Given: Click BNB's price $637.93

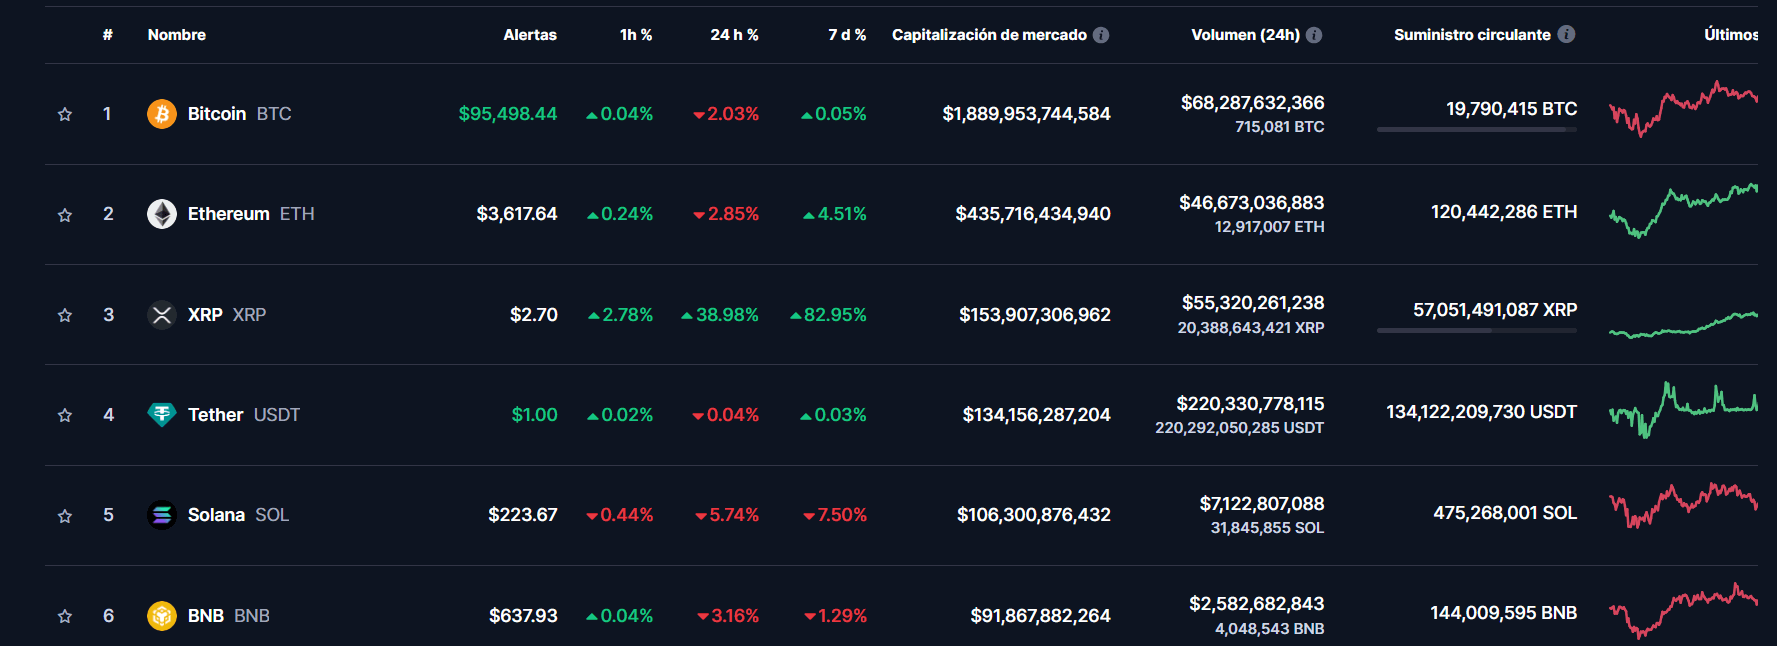Looking at the screenshot, I should [x=523, y=616].
